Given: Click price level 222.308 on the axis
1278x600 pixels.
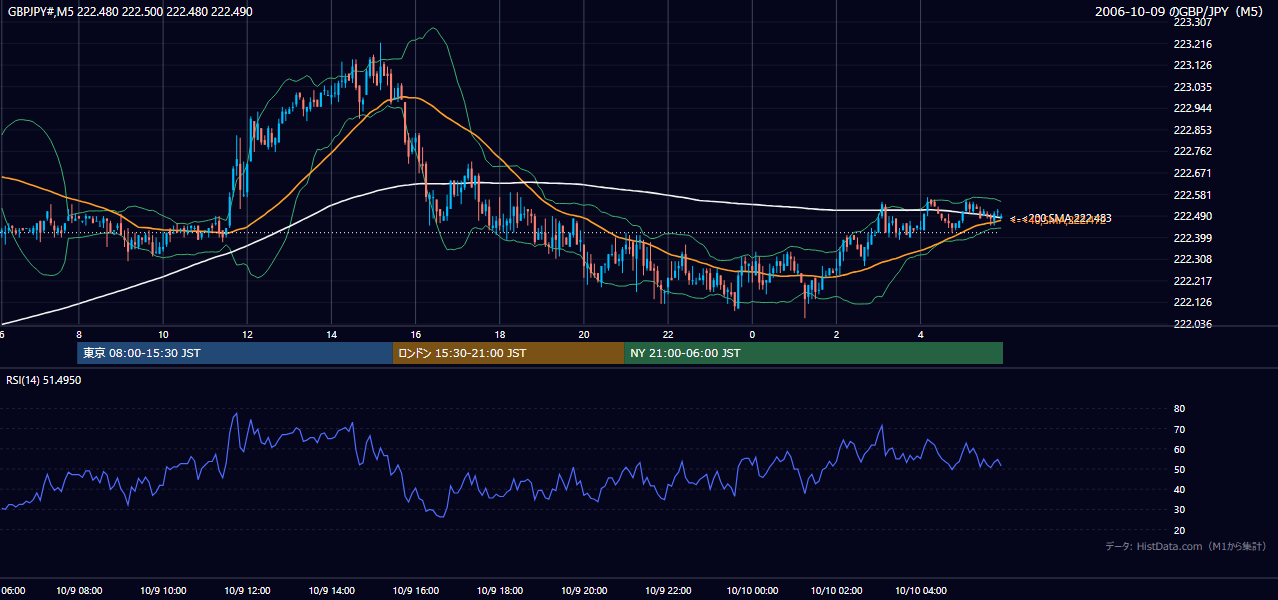Looking at the screenshot, I should tap(1192, 259).
